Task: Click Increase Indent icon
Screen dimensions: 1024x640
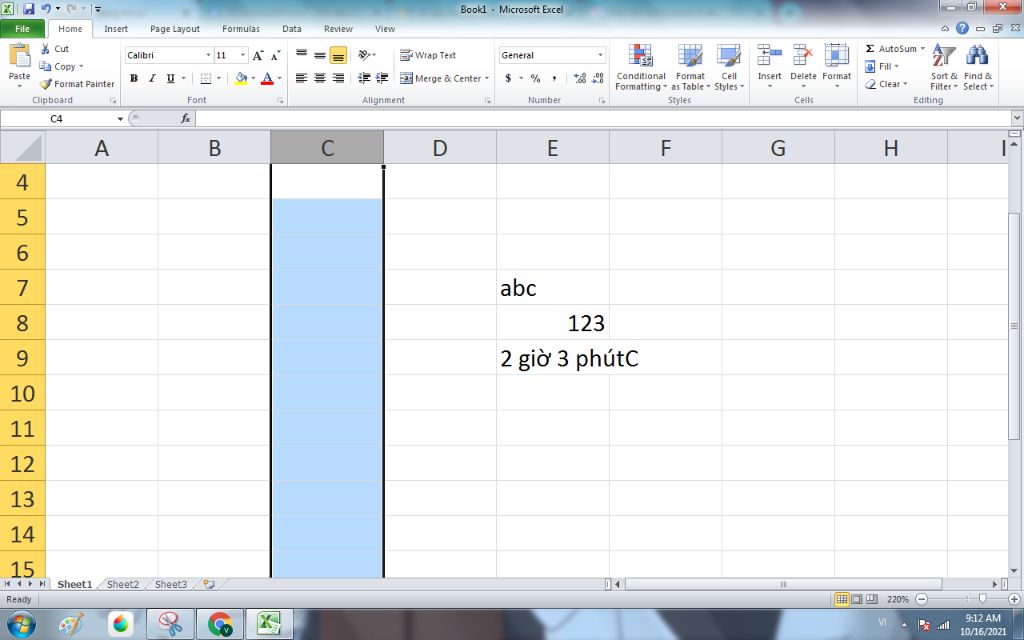Action: click(x=382, y=78)
